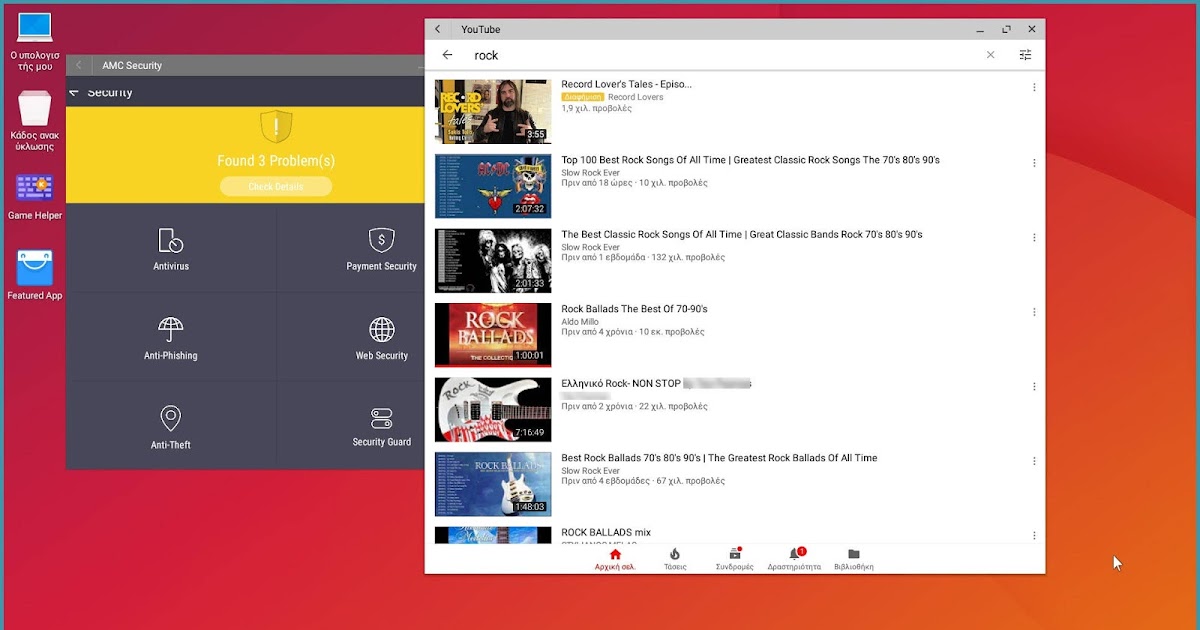Play Top 100 Best Rock Songs thumbnail
The width and height of the screenshot is (1200, 630).
pyautogui.click(x=493, y=186)
